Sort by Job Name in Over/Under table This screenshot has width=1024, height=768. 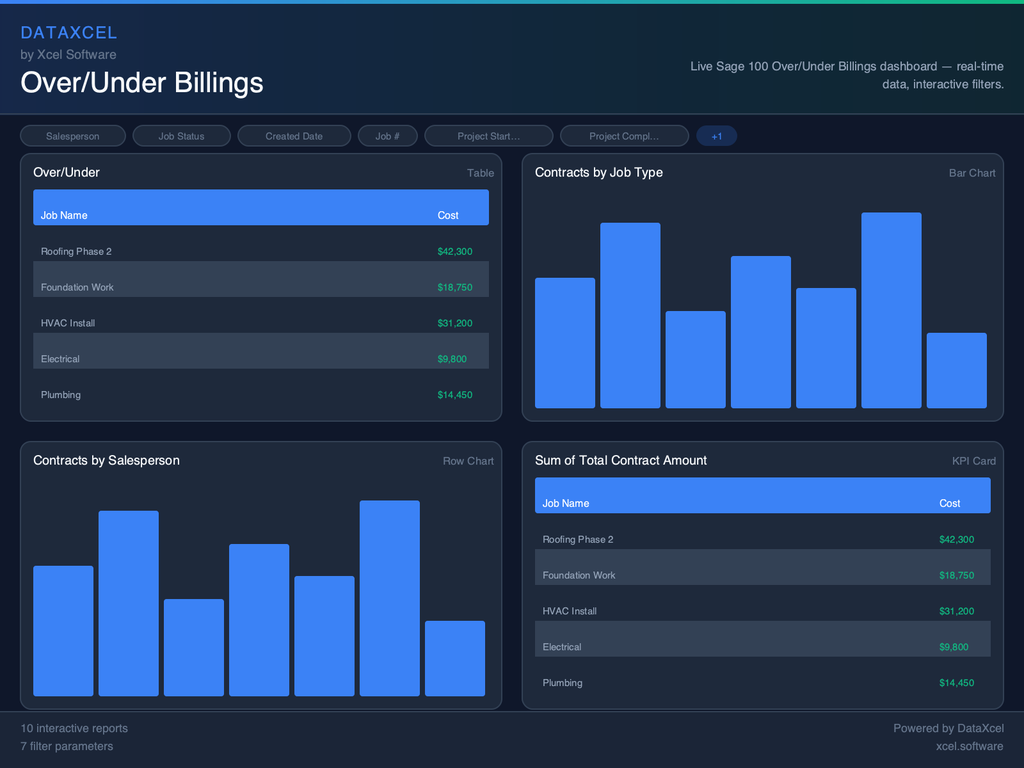(x=64, y=215)
